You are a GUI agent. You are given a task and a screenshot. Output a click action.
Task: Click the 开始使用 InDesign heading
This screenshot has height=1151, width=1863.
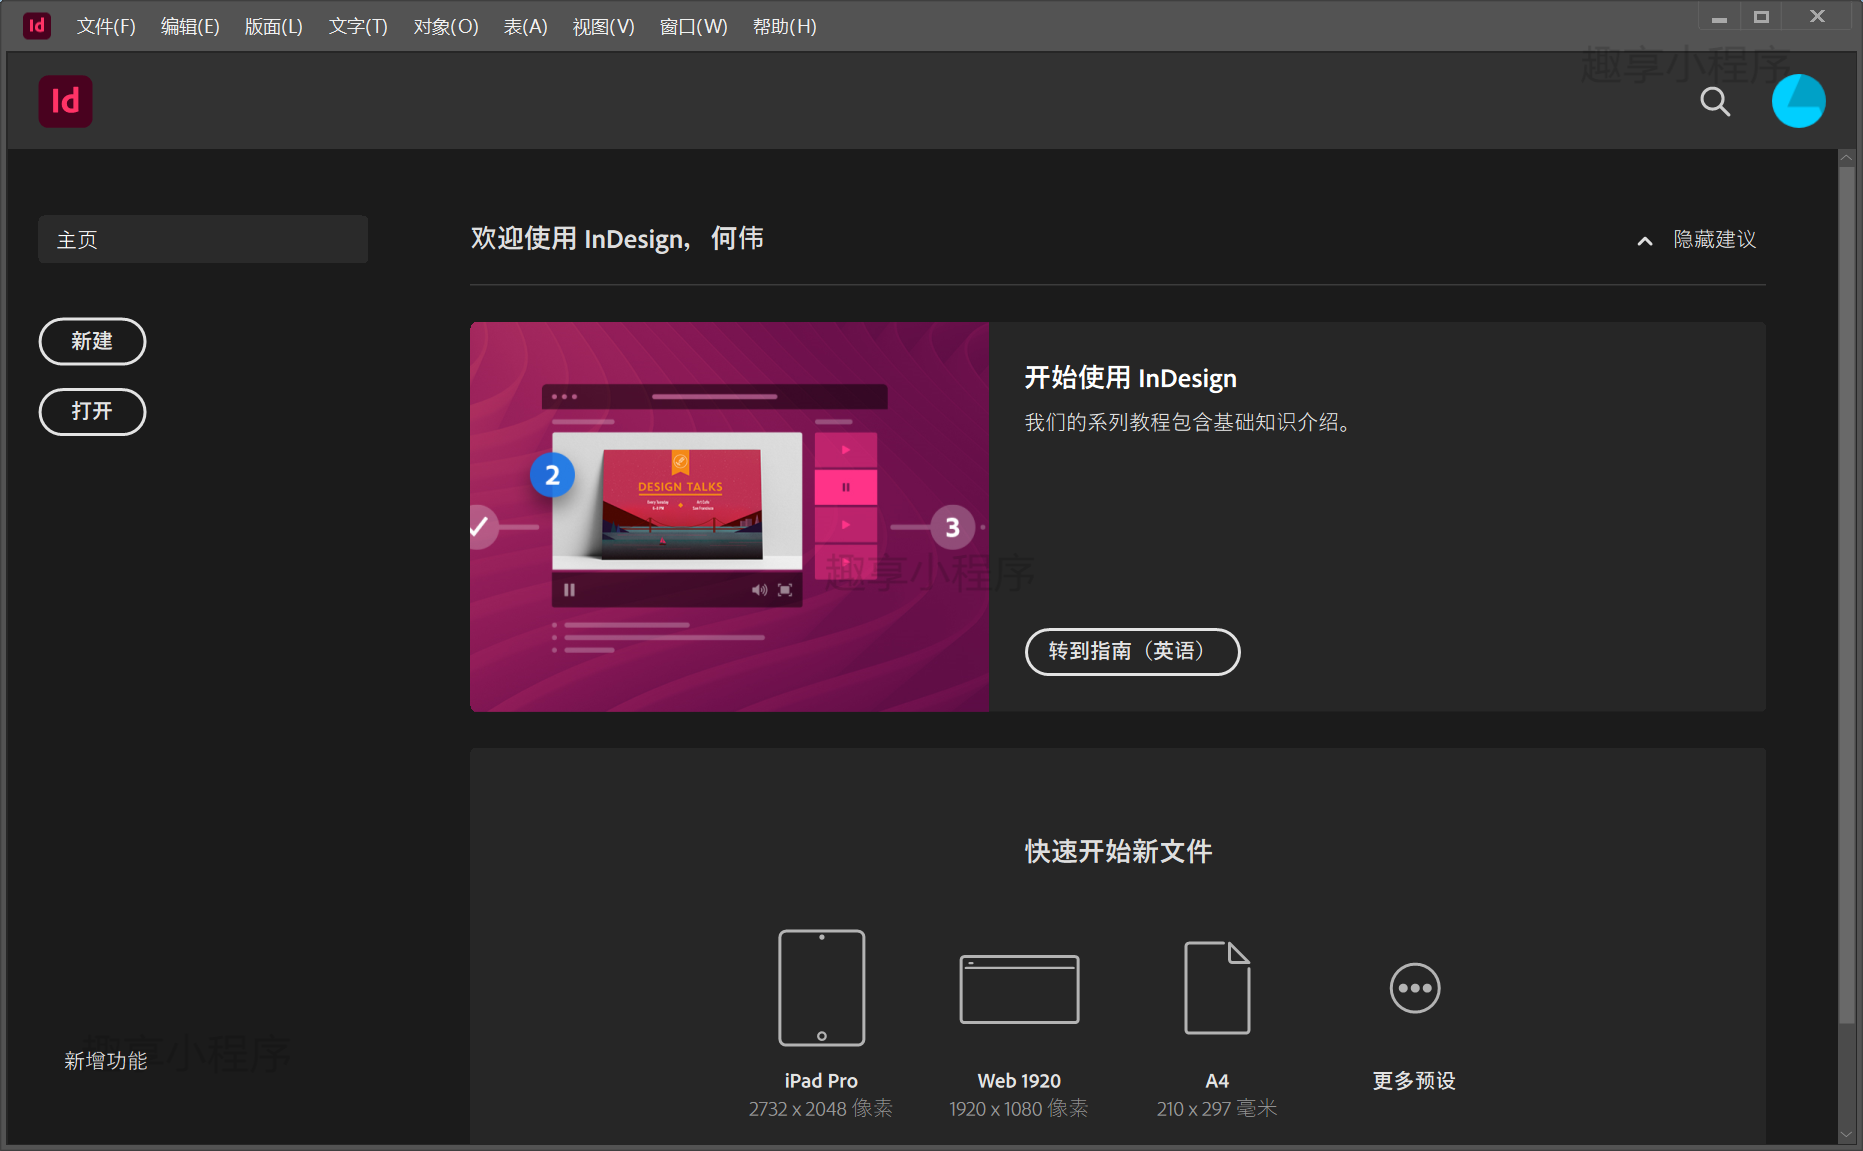tap(1130, 378)
